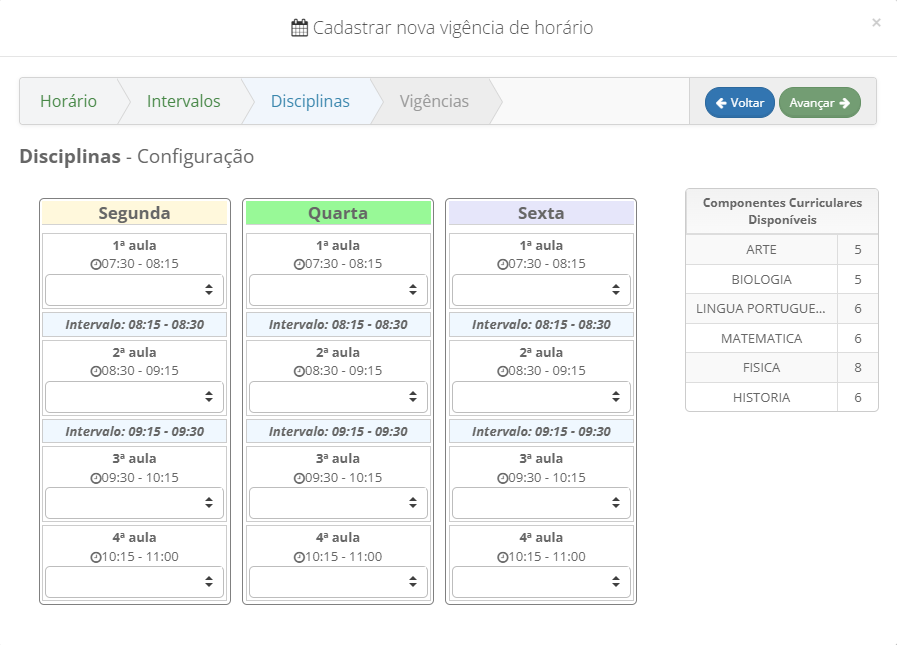Image resolution: width=897 pixels, height=645 pixels.
Task: Open Quarta 1ª aula discipline dropdown
Action: 338,290
